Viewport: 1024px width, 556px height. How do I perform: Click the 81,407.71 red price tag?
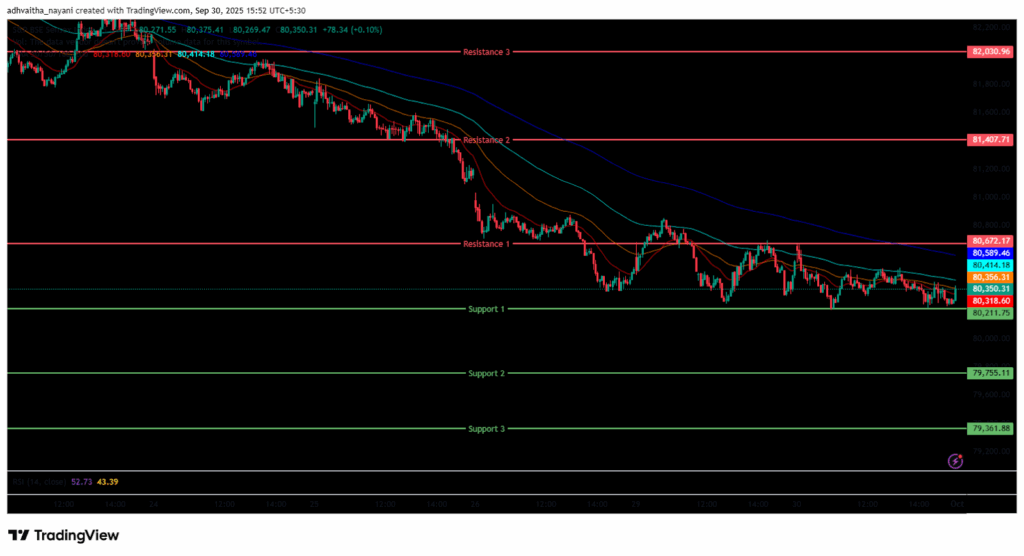tap(991, 140)
